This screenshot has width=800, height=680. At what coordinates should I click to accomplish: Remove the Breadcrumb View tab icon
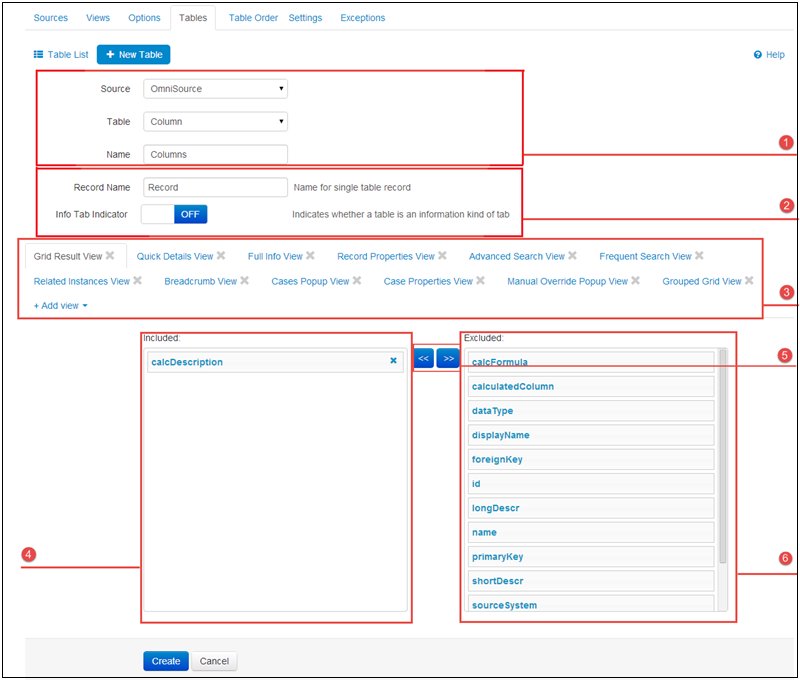point(245,281)
